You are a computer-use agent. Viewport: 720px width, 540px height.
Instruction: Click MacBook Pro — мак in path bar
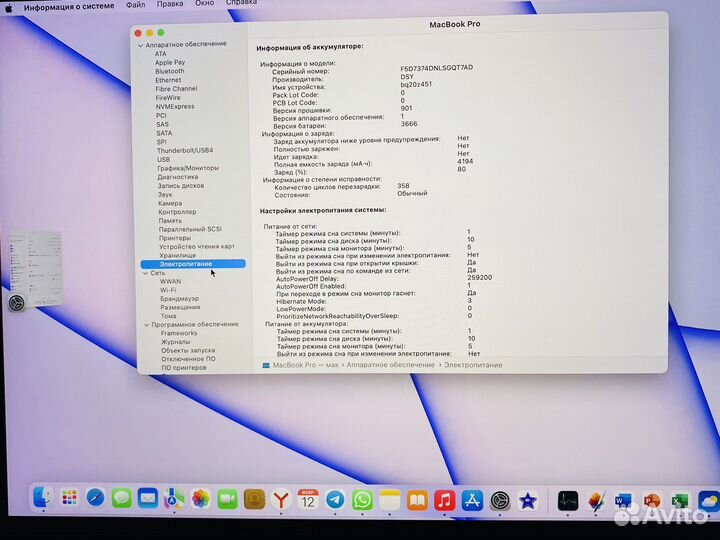305,365
